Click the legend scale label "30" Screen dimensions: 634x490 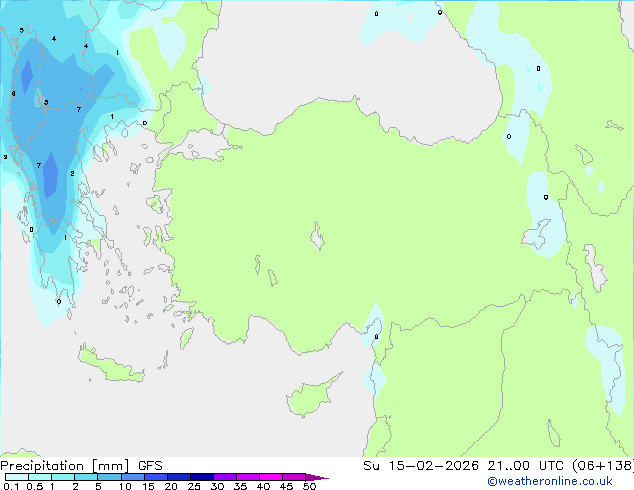point(217,486)
